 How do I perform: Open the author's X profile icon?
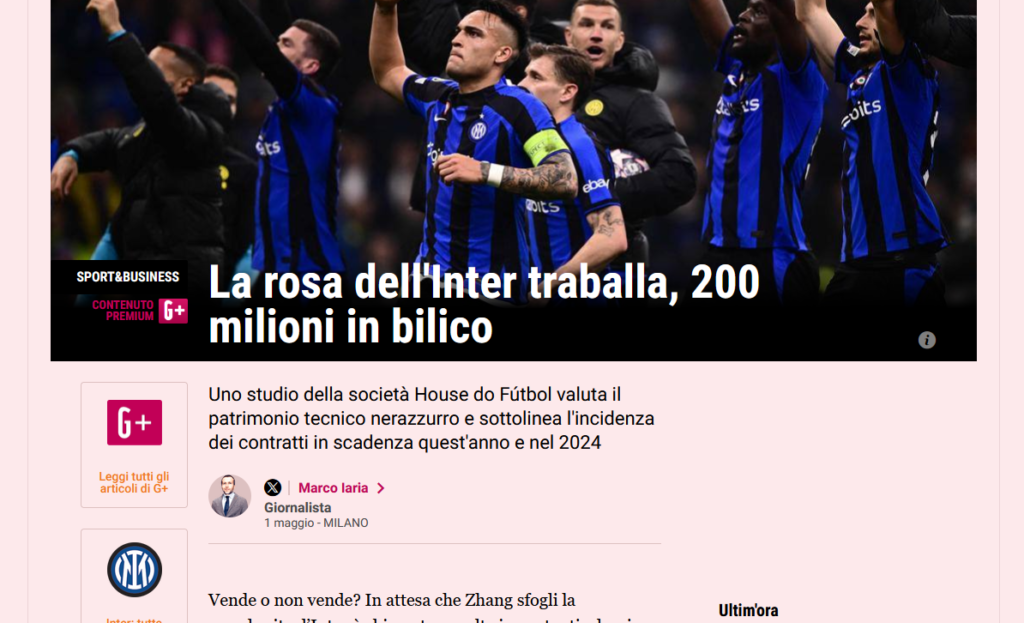[x=272, y=487]
